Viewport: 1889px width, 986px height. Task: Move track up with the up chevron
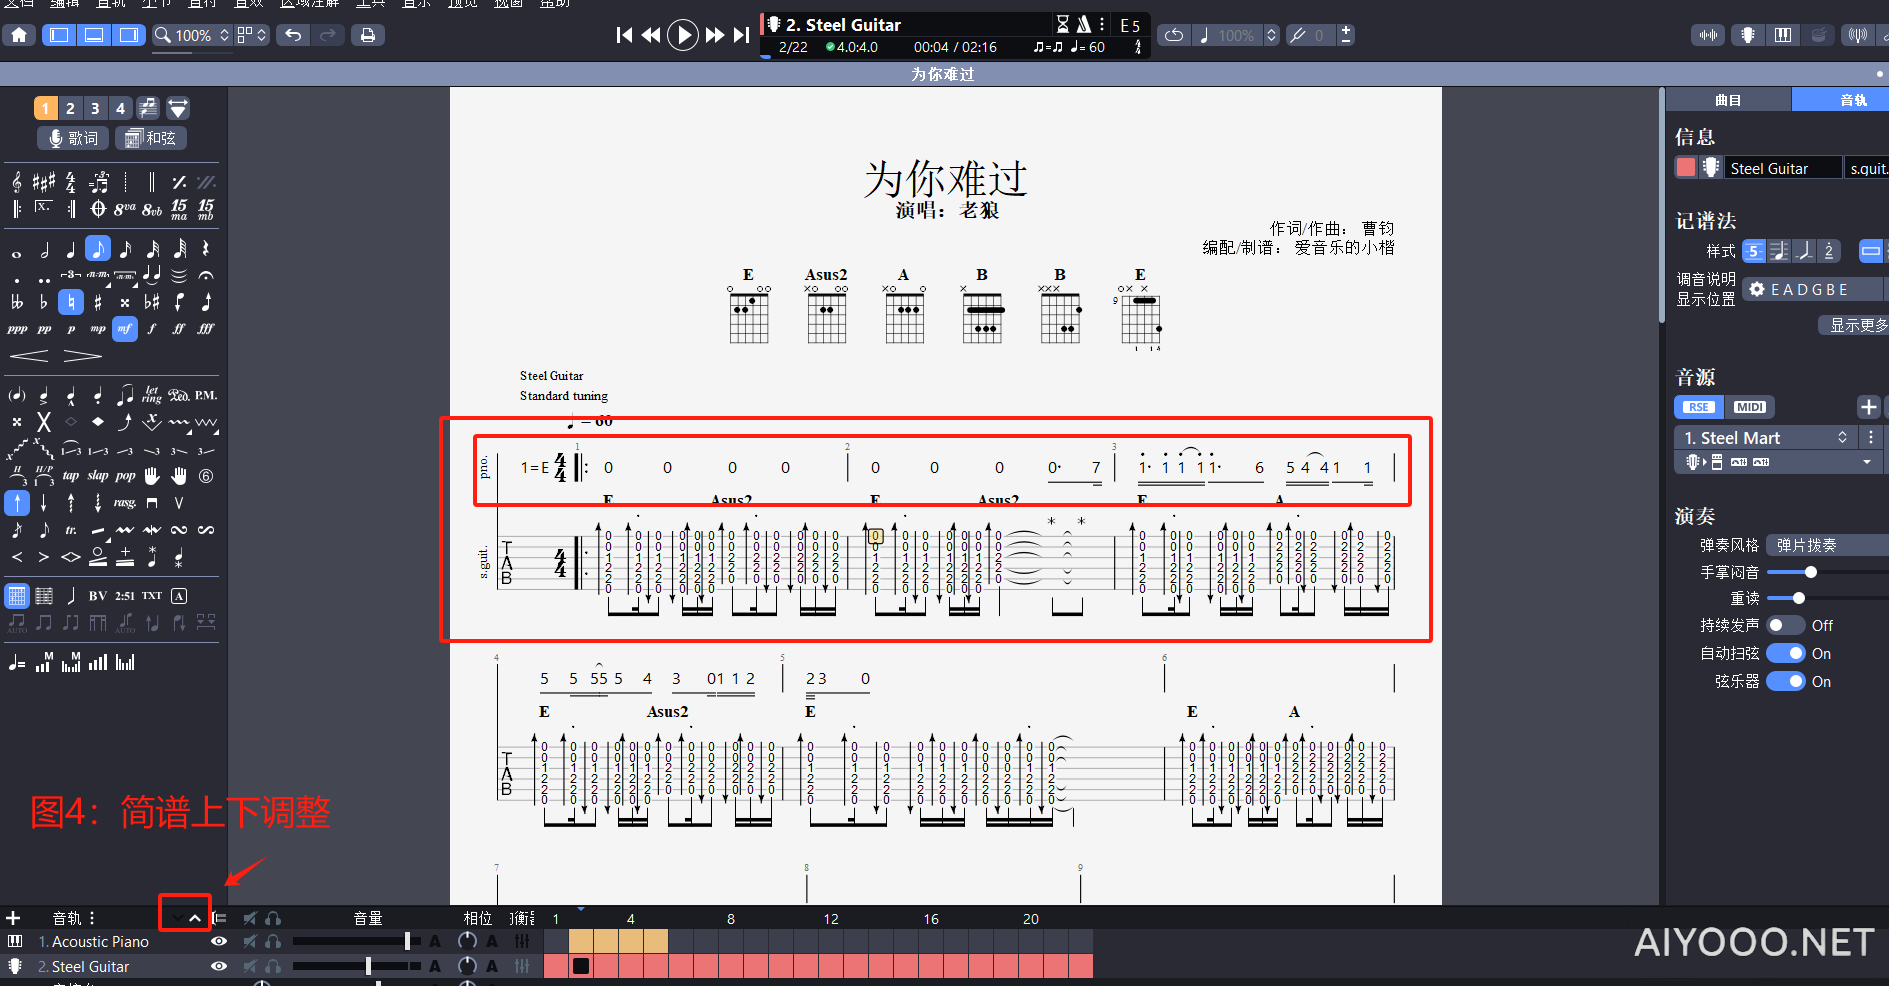pos(195,918)
